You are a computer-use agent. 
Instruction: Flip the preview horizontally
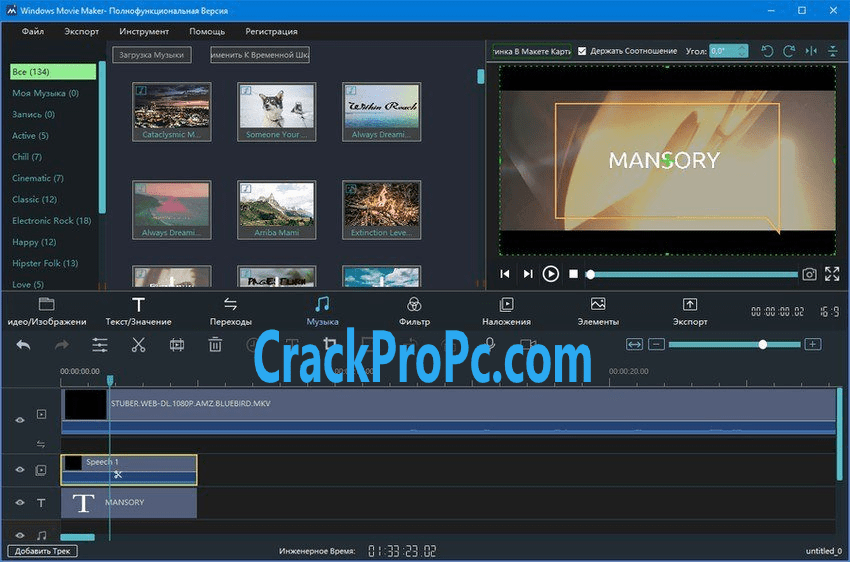811,51
